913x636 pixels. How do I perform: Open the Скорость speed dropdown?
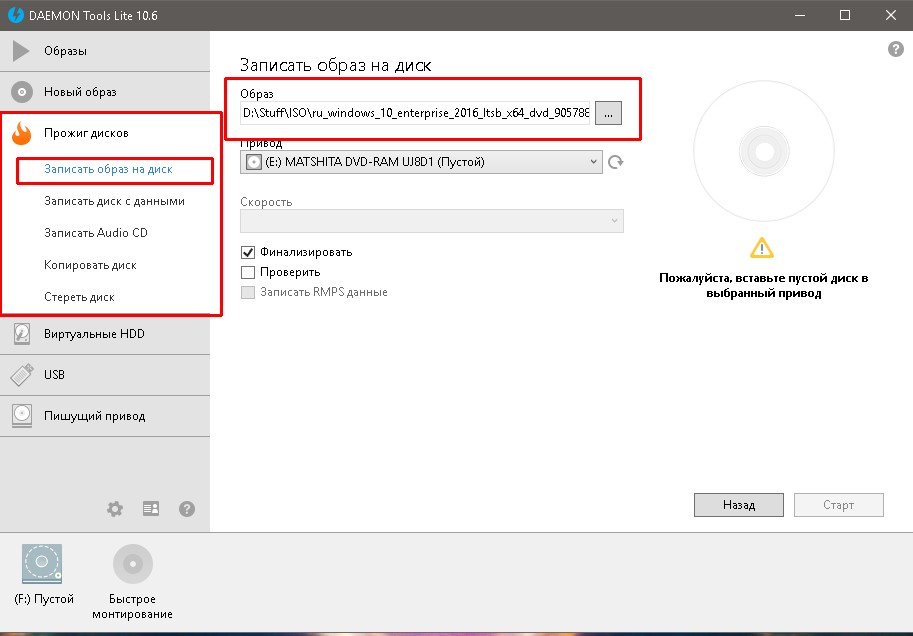click(431, 221)
